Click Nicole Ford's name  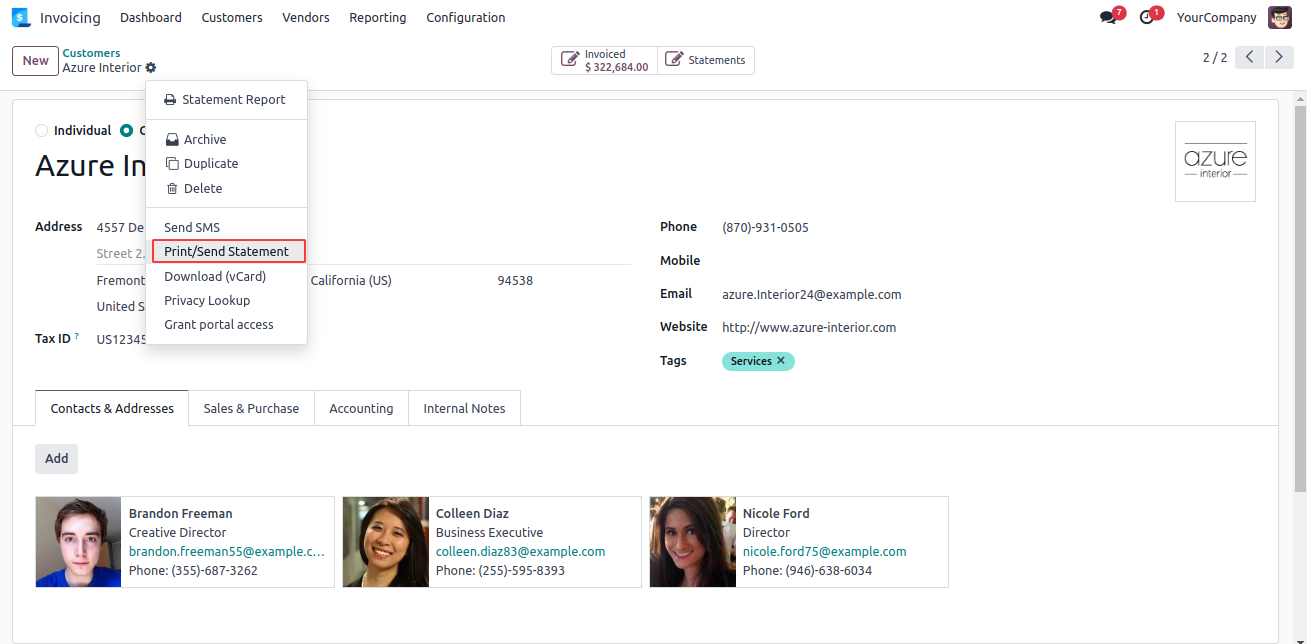[x=776, y=513]
